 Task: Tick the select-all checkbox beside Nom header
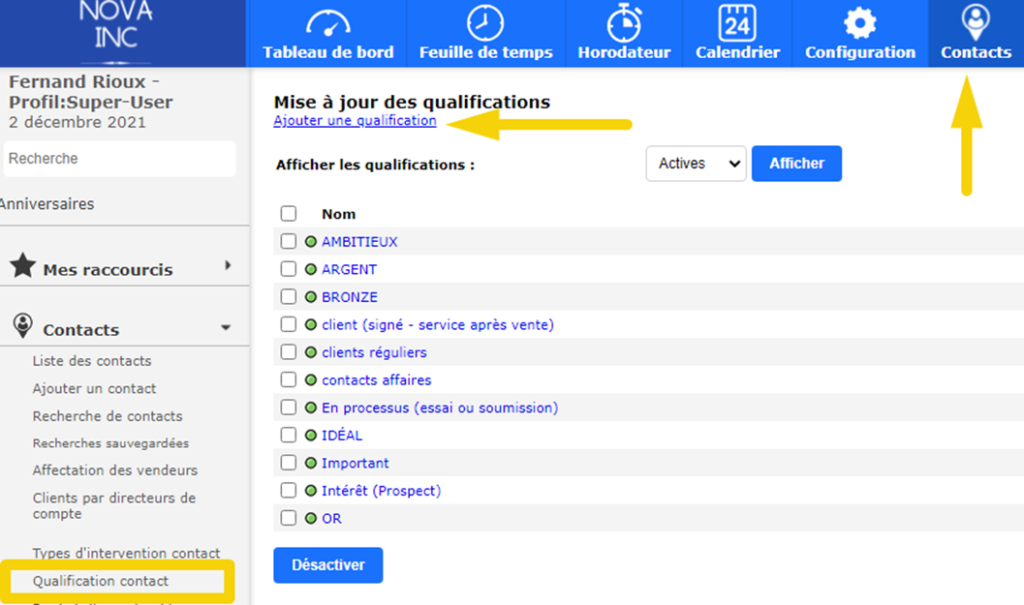click(x=288, y=213)
